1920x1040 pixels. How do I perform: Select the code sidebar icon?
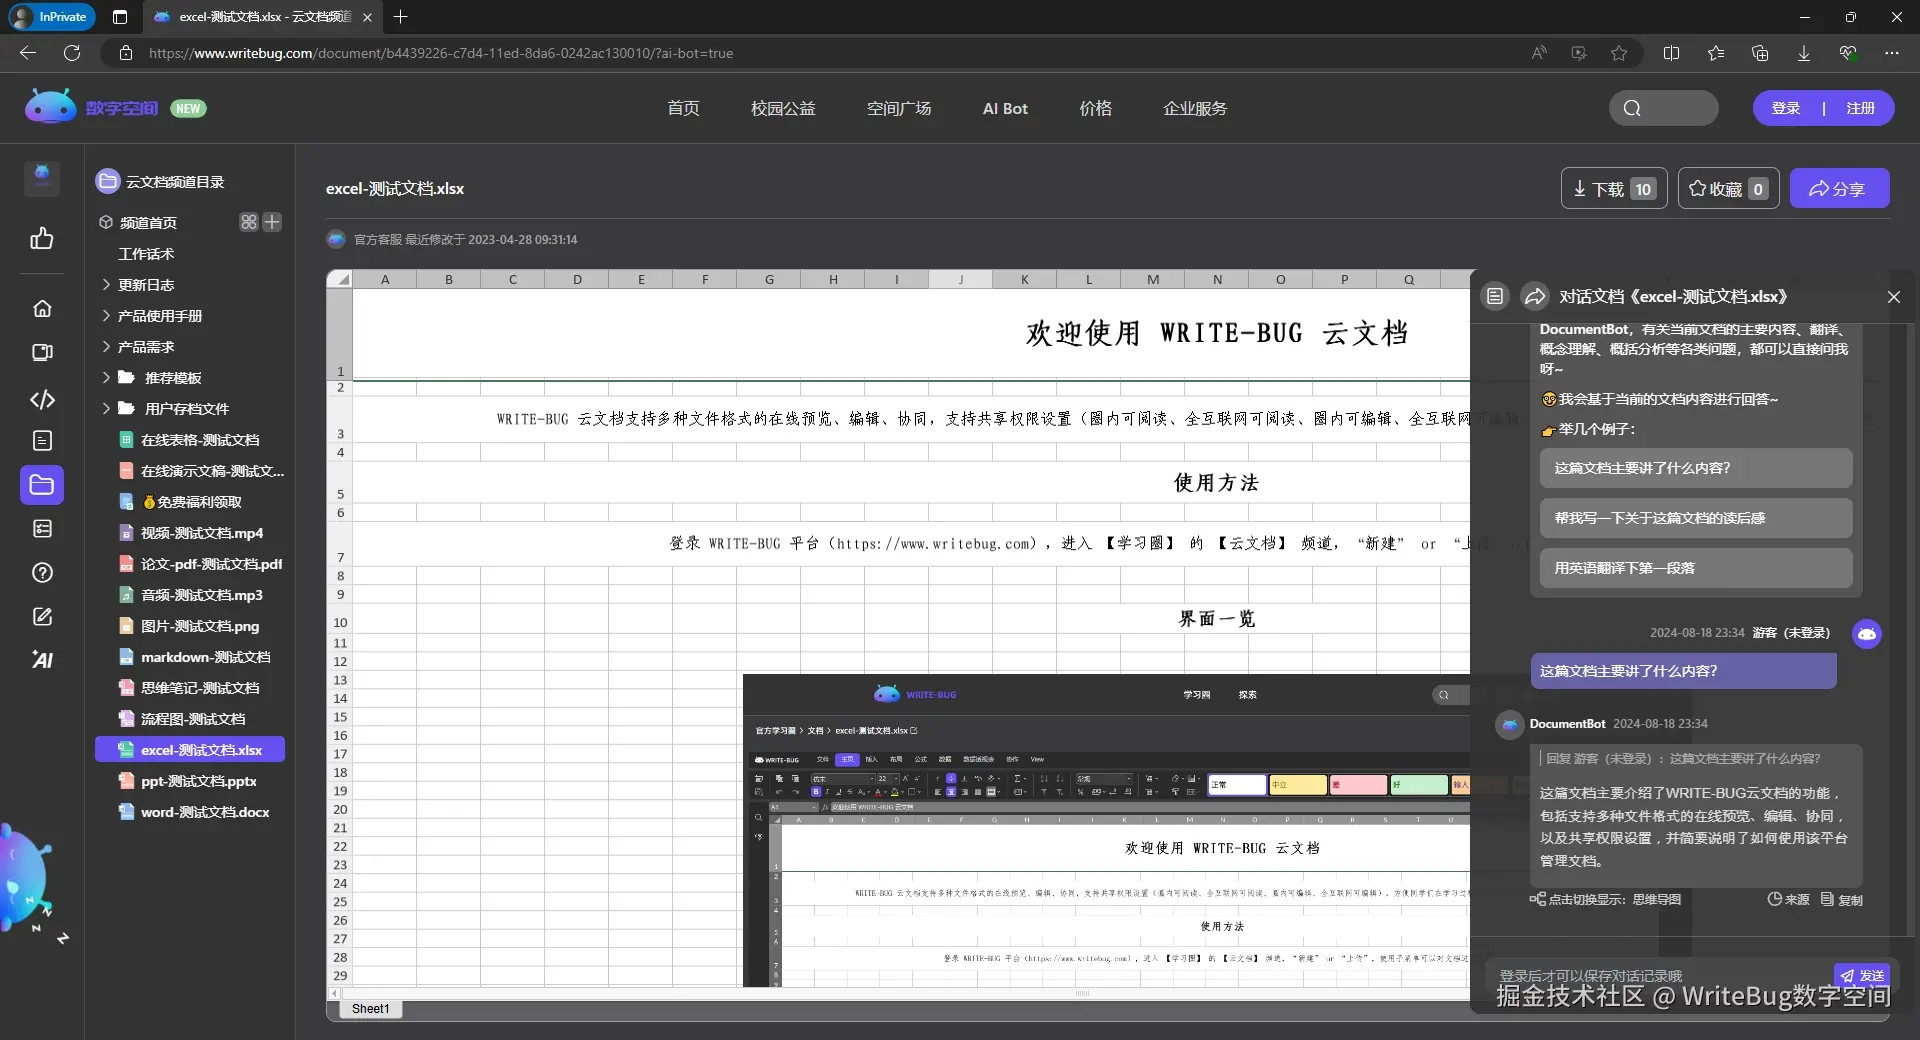[42, 399]
